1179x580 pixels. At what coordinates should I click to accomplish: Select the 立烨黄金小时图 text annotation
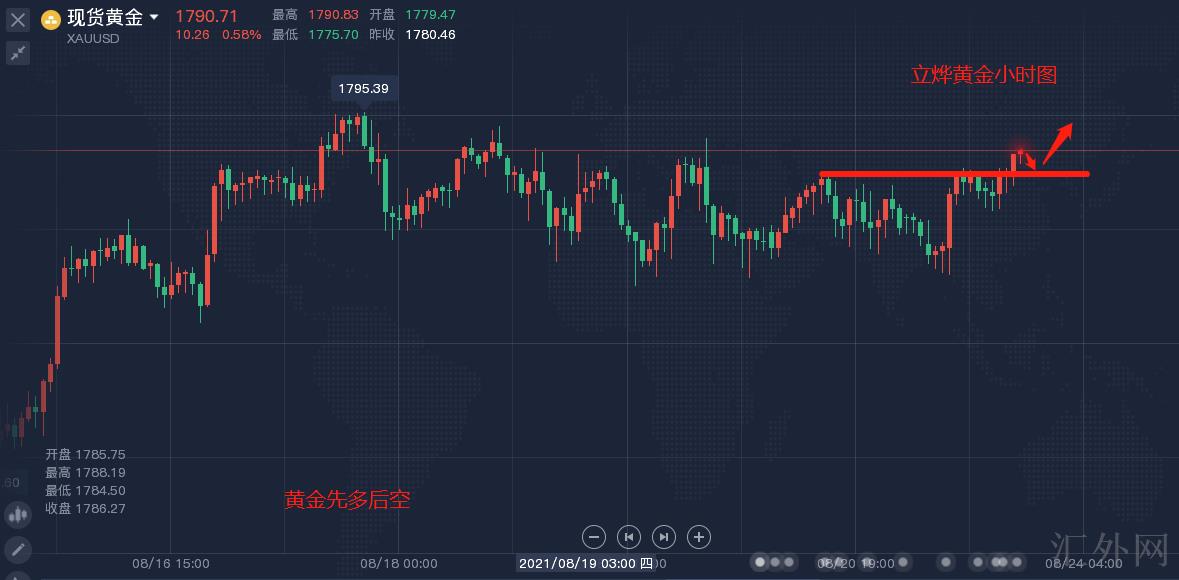coord(983,75)
